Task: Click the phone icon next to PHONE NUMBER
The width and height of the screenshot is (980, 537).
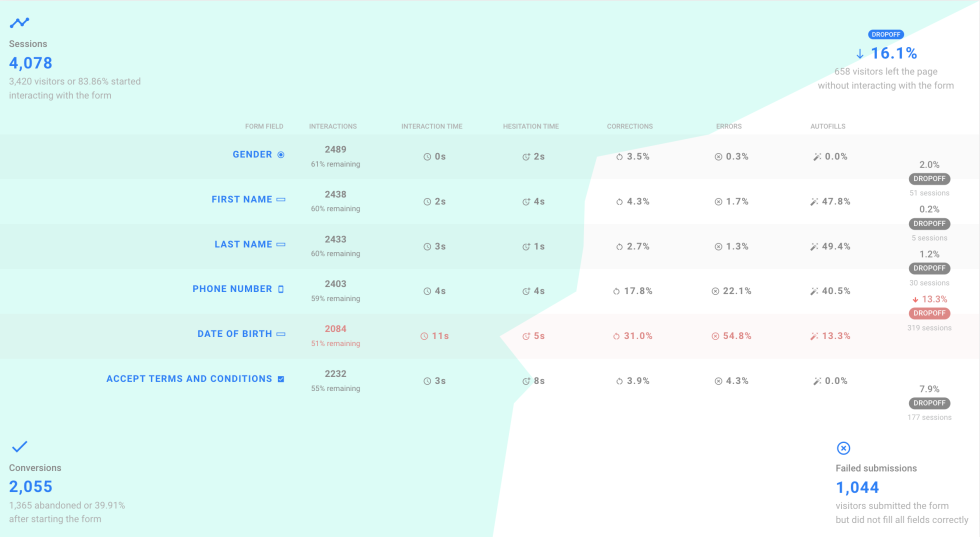Action: point(281,289)
